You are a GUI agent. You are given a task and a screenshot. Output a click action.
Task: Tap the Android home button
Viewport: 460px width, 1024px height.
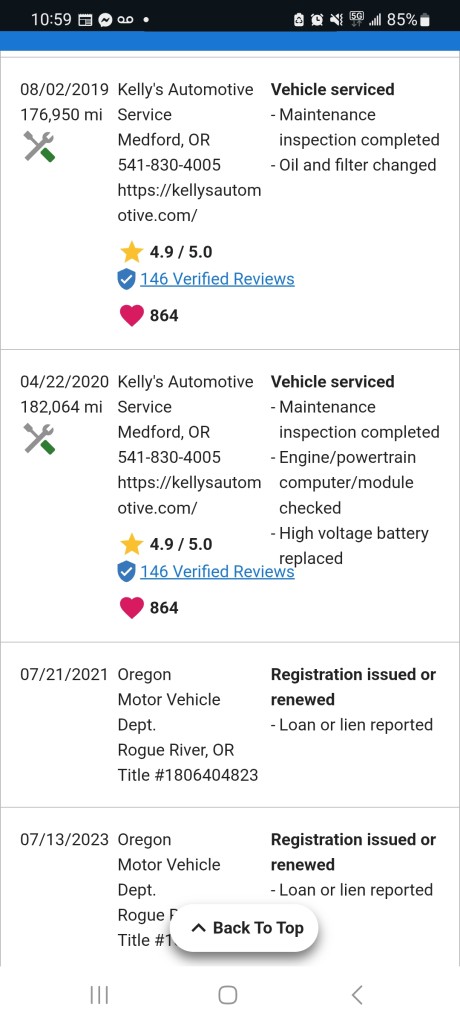tap(227, 995)
